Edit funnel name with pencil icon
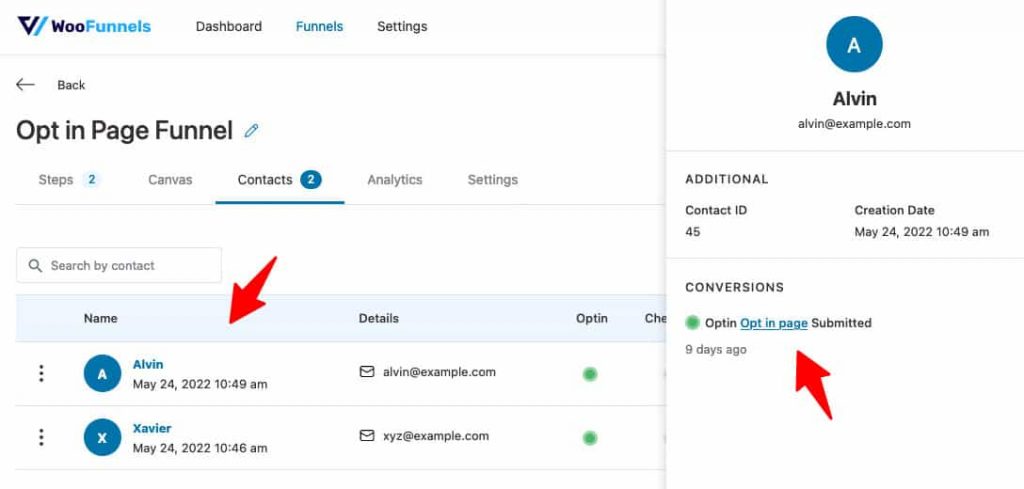Viewport: 1024px width, 489px height. point(251,131)
